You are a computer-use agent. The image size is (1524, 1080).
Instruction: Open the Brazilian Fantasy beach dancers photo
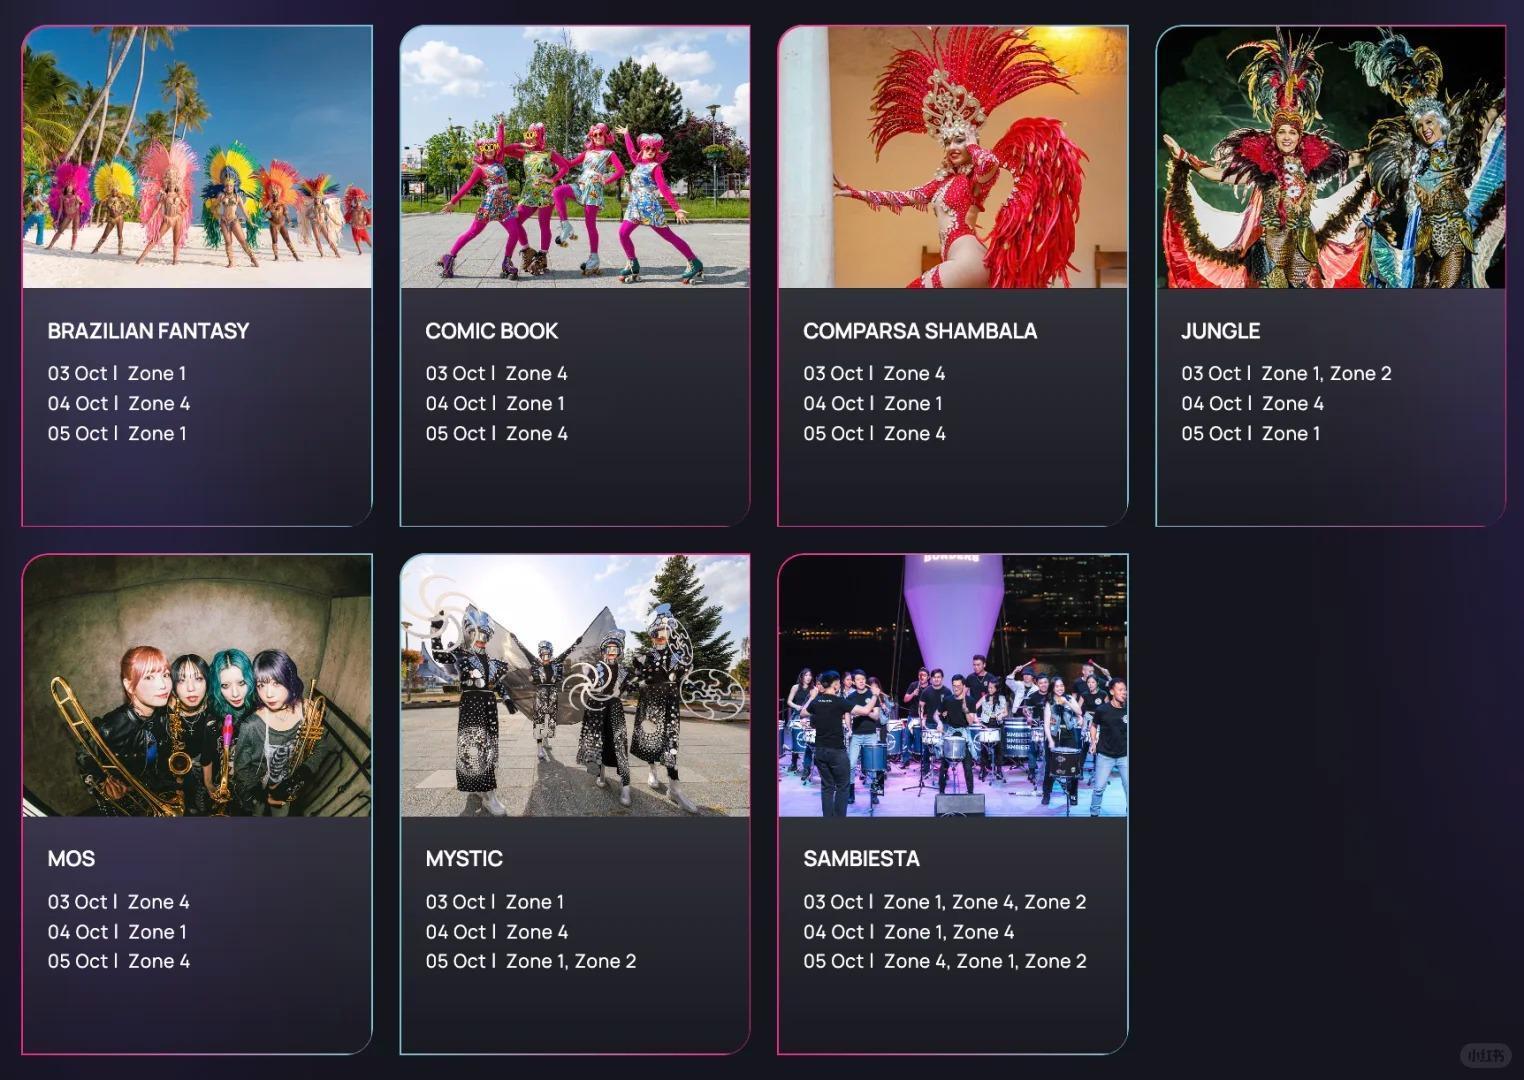click(197, 158)
